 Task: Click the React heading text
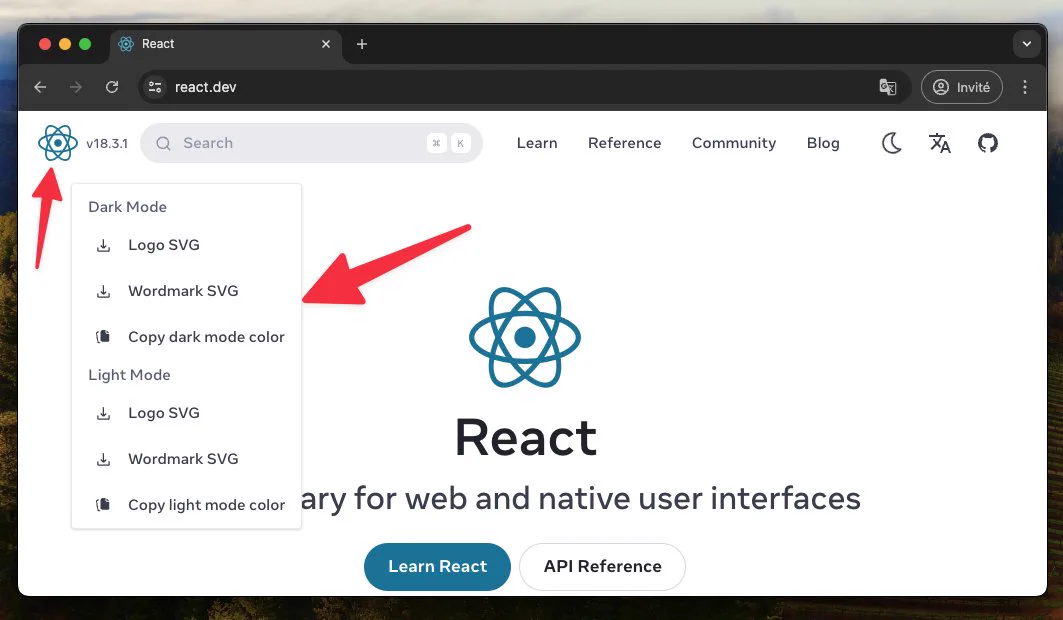(x=526, y=438)
